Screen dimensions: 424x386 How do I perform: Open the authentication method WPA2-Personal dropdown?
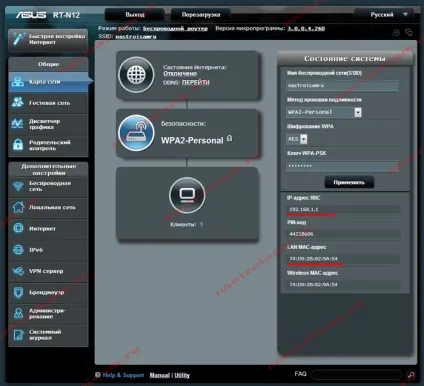tap(324, 112)
